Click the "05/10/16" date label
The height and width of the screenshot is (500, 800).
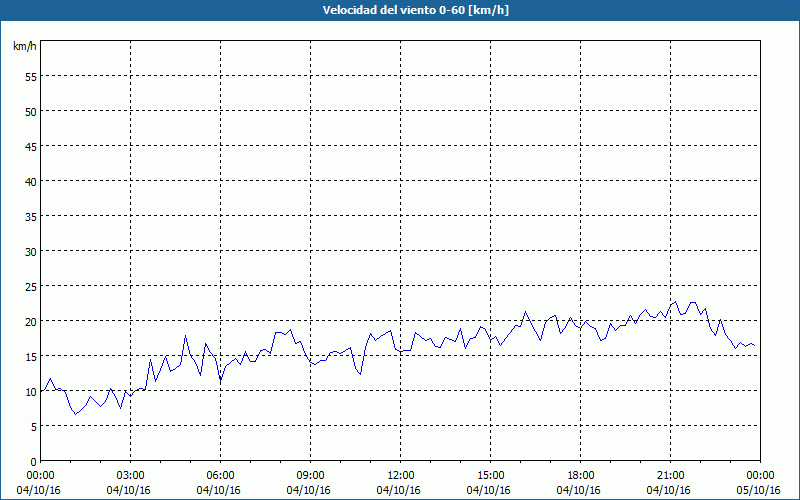[x=758, y=490]
